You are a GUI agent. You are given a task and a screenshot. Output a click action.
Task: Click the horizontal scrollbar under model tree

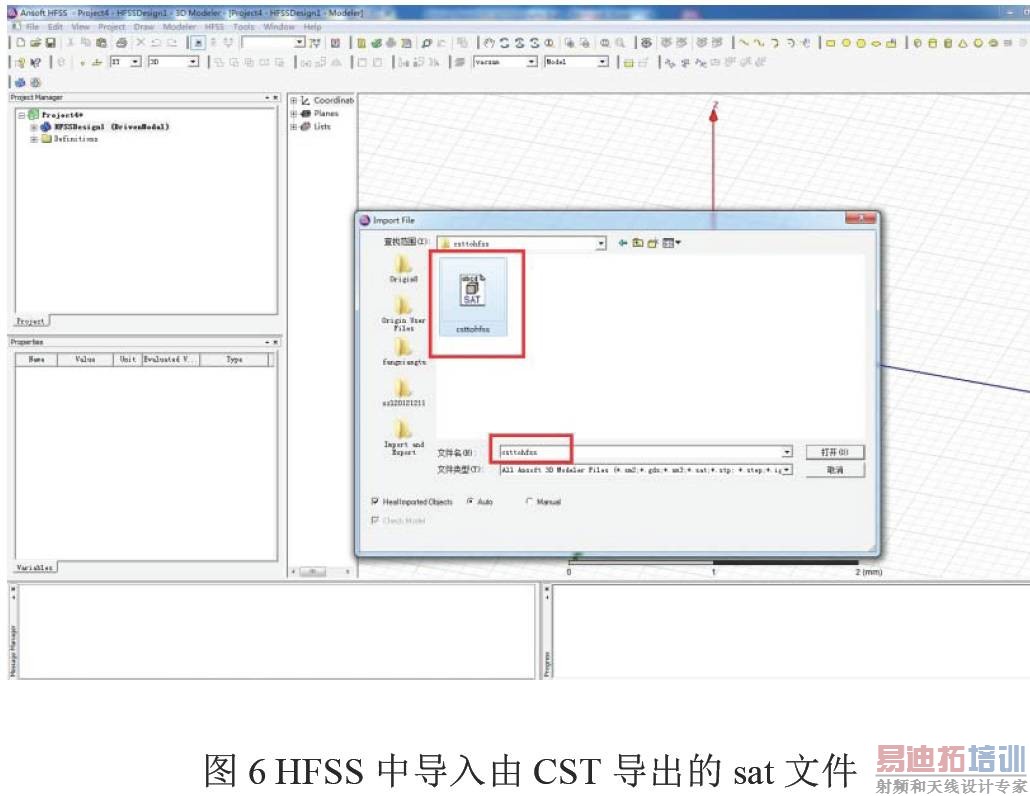321,572
